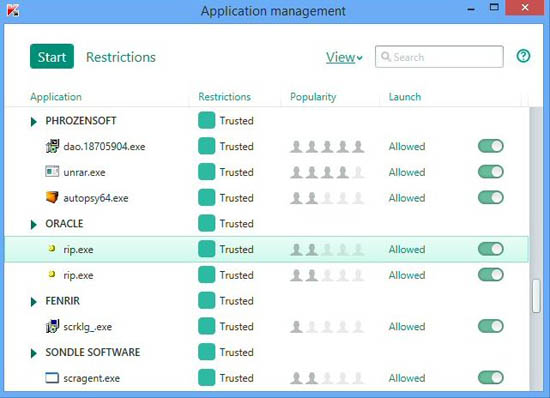The width and height of the screenshot is (550, 398).
Task: Select the PHROZENSOFT group label
Action: pyautogui.click(x=81, y=121)
